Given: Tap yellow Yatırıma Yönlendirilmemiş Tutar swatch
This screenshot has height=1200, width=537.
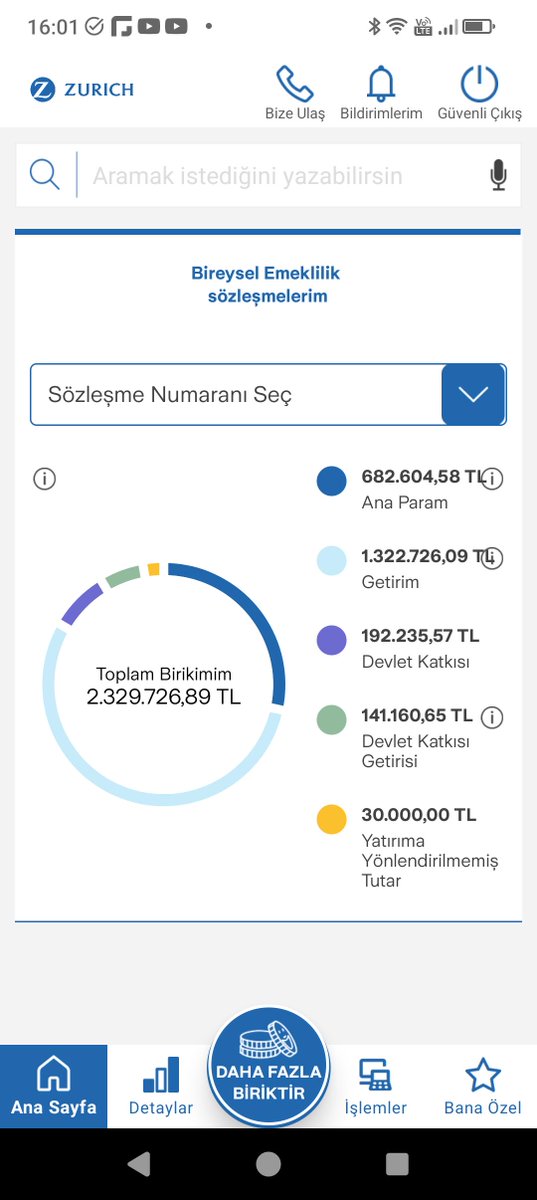Looking at the screenshot, I should (331, 819).
